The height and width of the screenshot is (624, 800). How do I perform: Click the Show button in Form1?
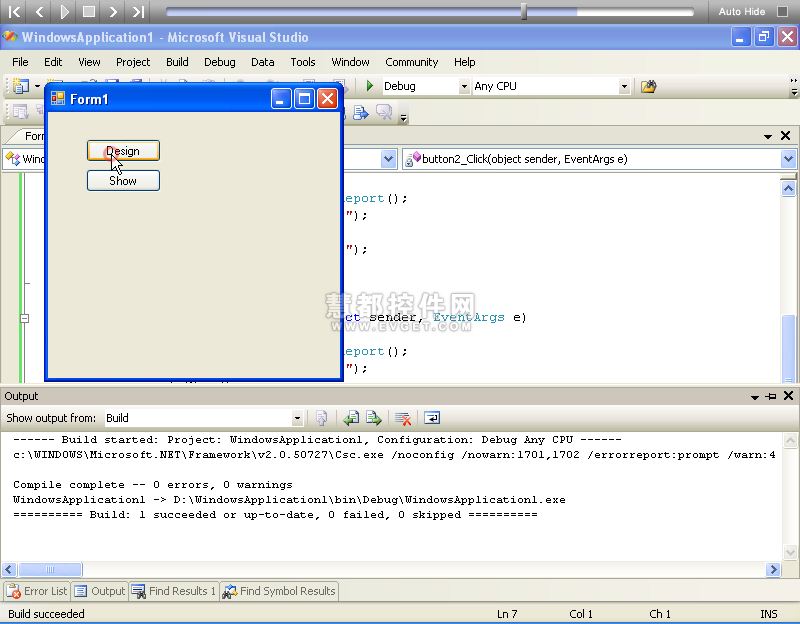[123, 181]
